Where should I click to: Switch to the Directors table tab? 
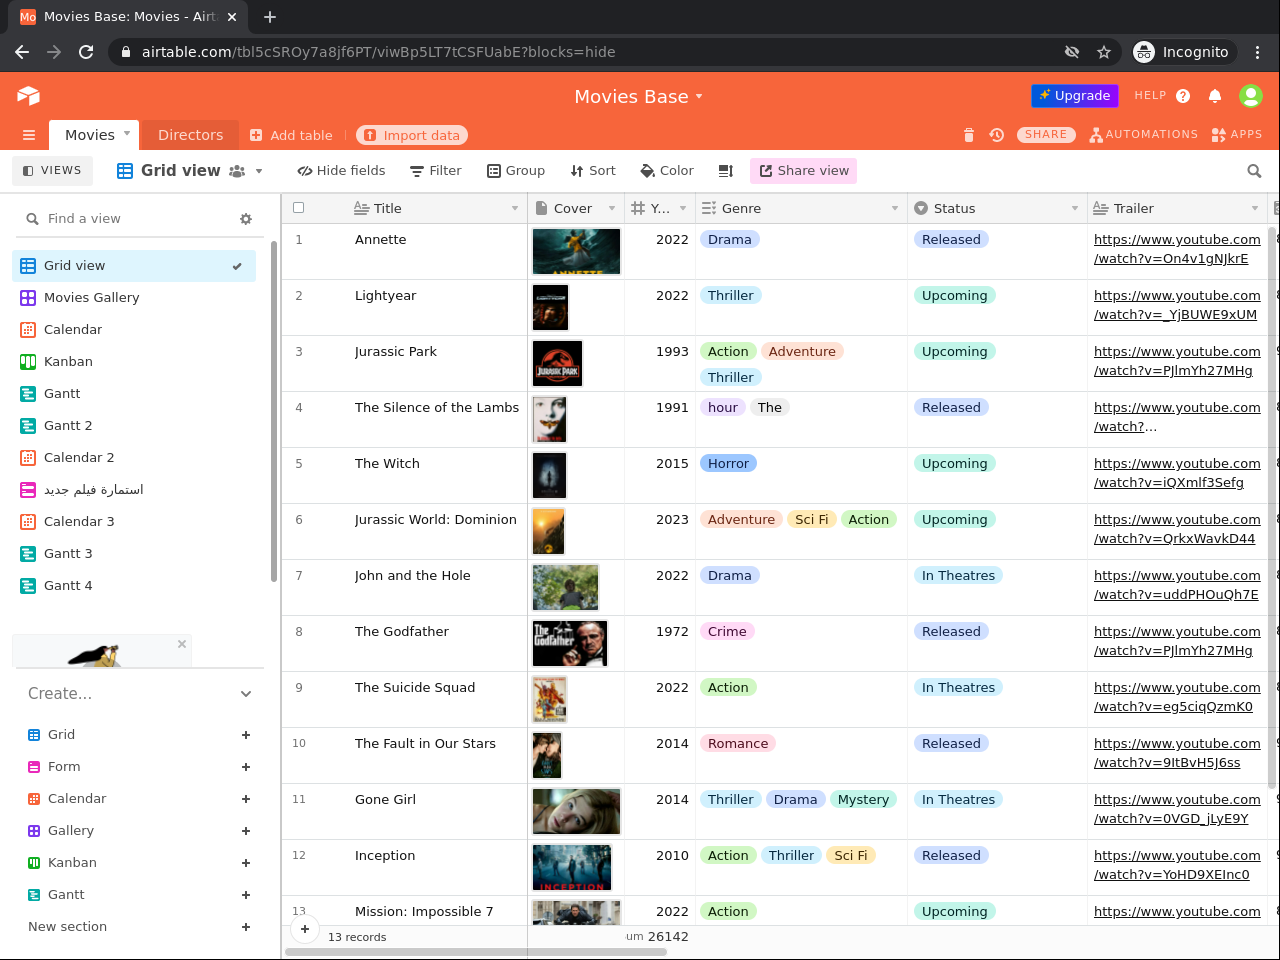click(190, 135)
